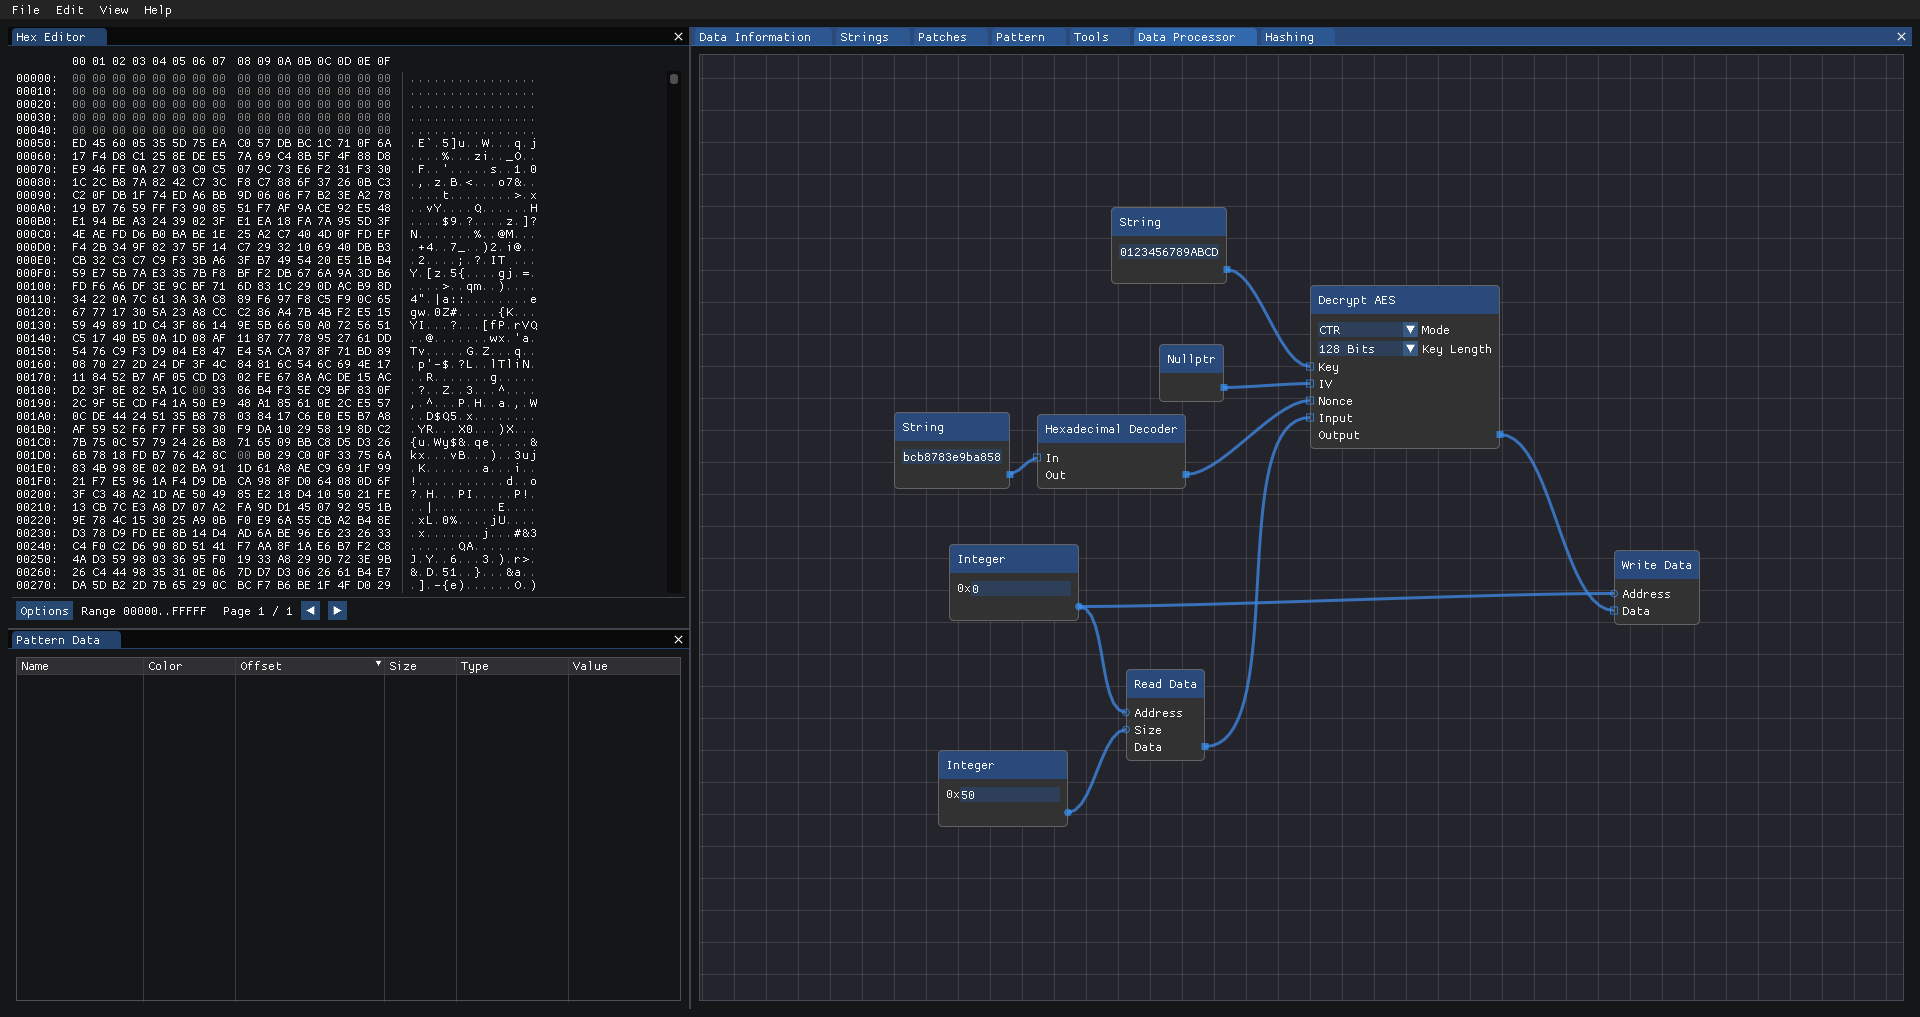Click the String field containing 0123456789ABCD
Image resolution: width=1920 pixels, height=1017 pixels.
pos(1168,252)
